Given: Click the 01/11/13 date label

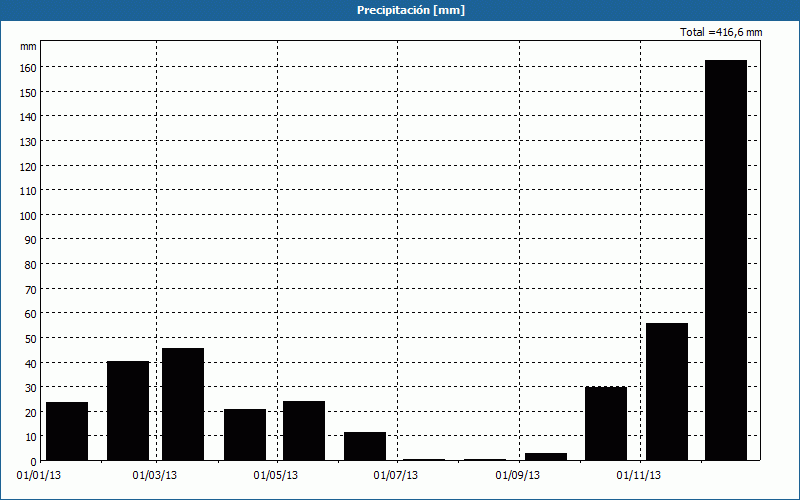Looking at the screenshot, I should click(x=638, y=476).
